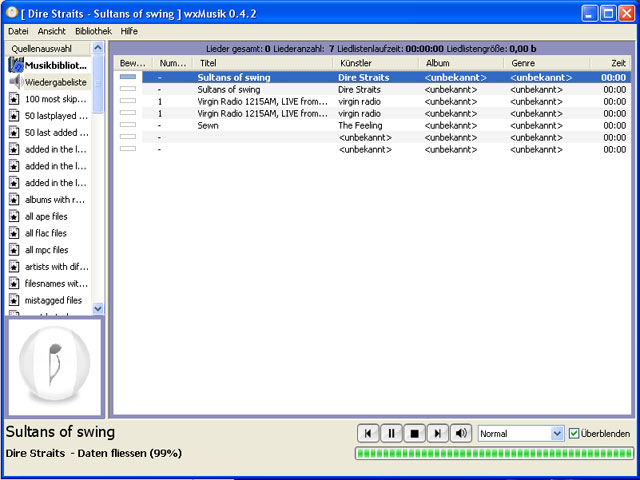
Task: Open the Ansicht menu
Action: pyautogui.click(x=51, y=31)
